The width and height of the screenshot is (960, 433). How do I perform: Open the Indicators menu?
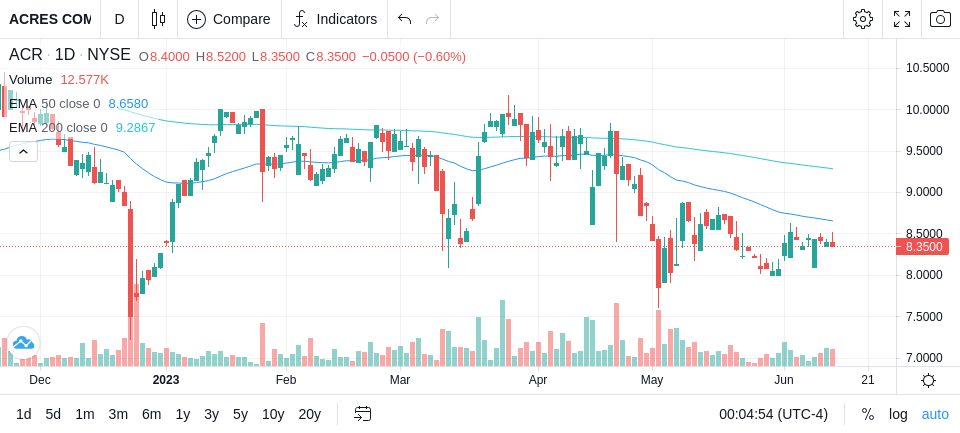coord(335,19)
